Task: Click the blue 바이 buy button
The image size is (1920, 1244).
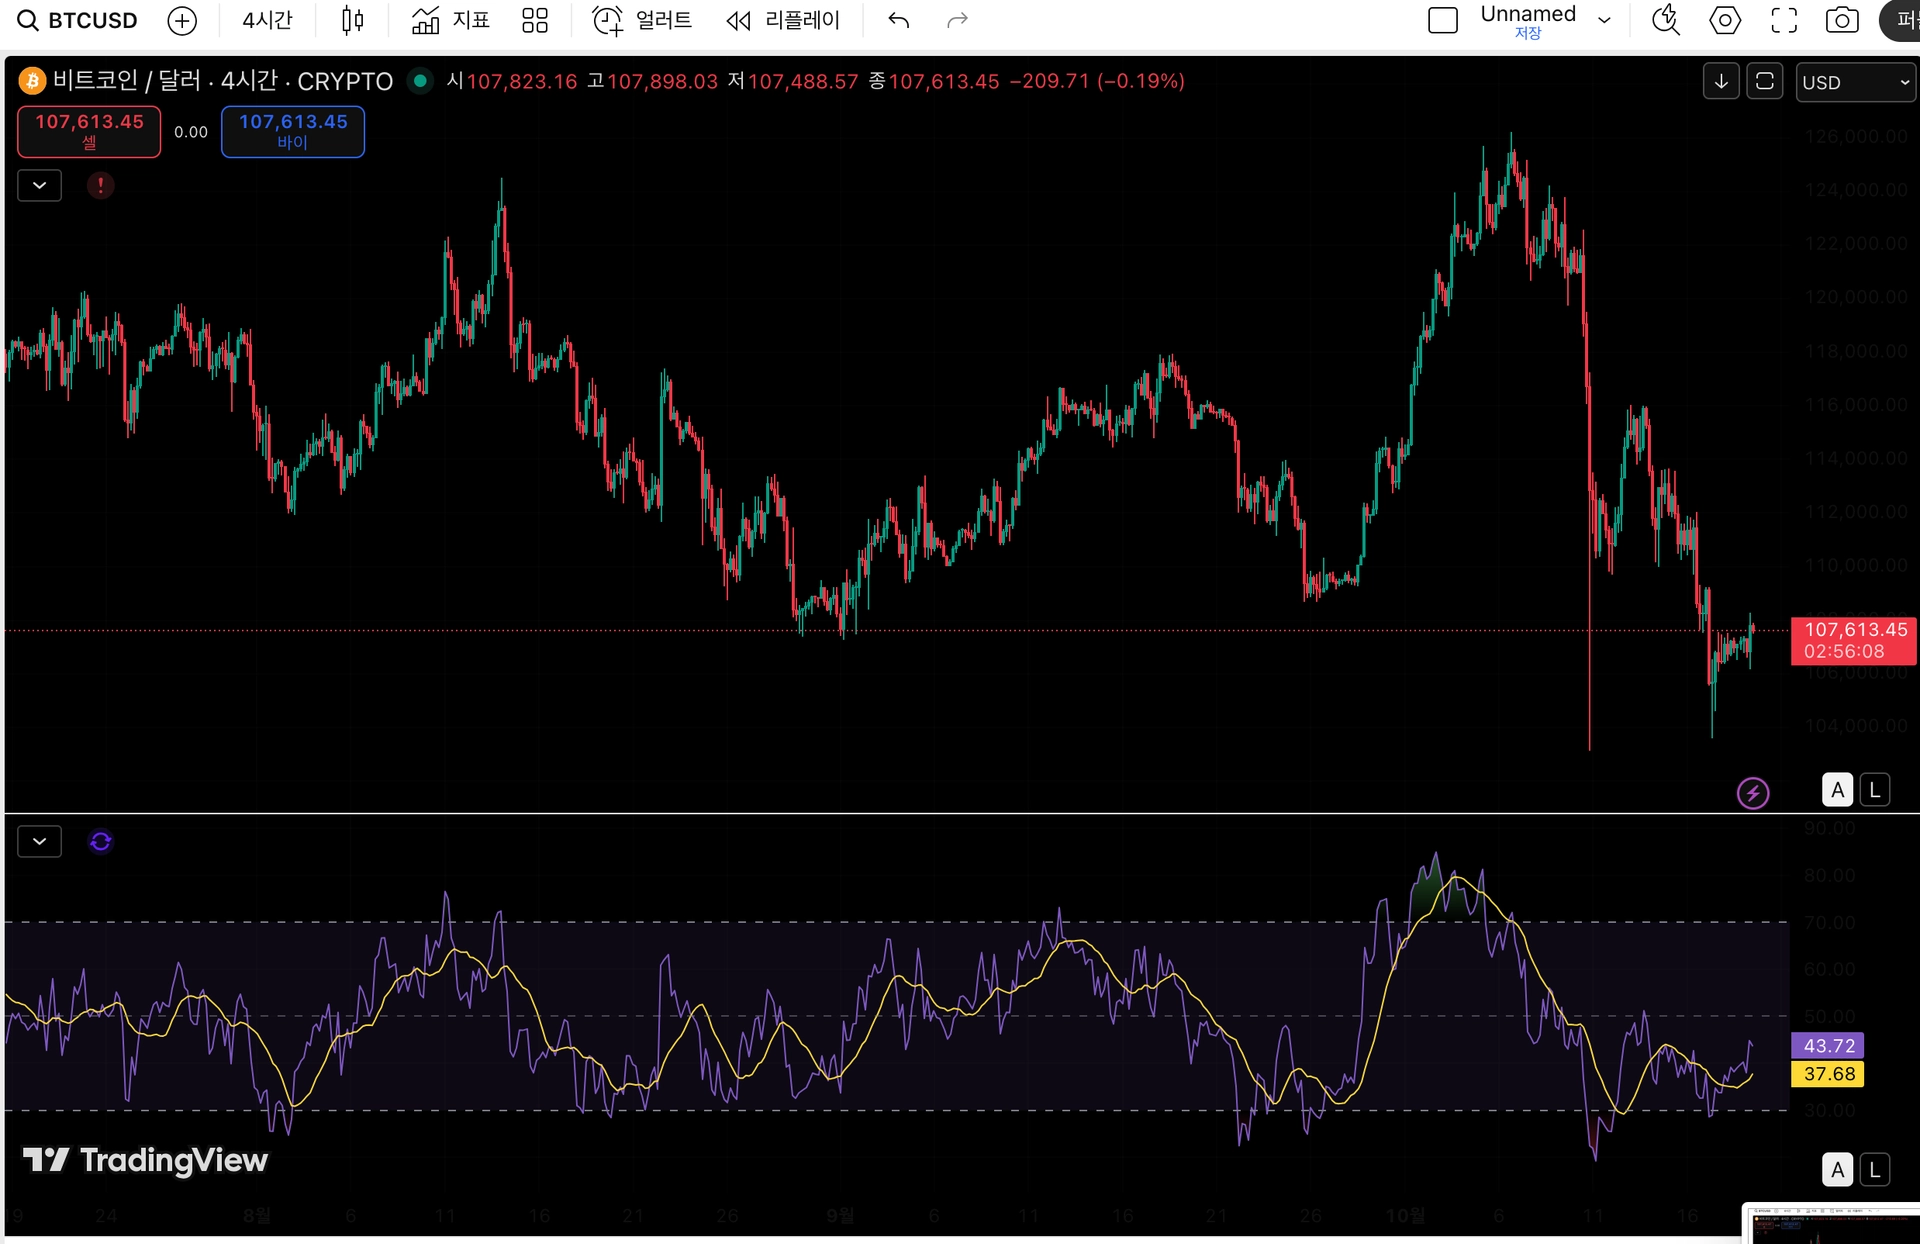Action: [292, 131]
